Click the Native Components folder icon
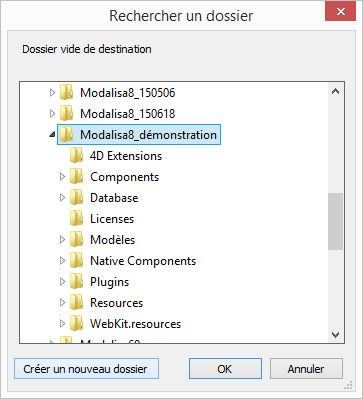Viewport: 363px width, 399px height. pos(77,261)
